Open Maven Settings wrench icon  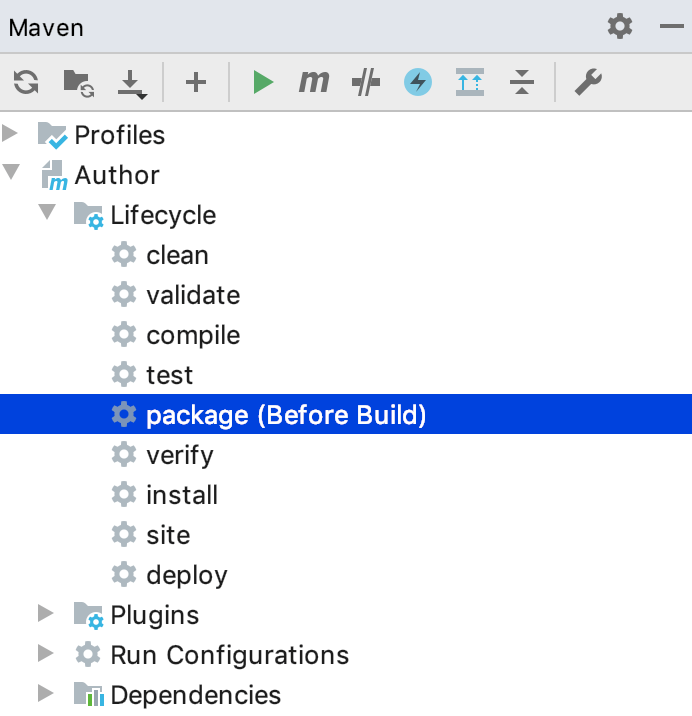pyautogui.click(x=588, y=82)
